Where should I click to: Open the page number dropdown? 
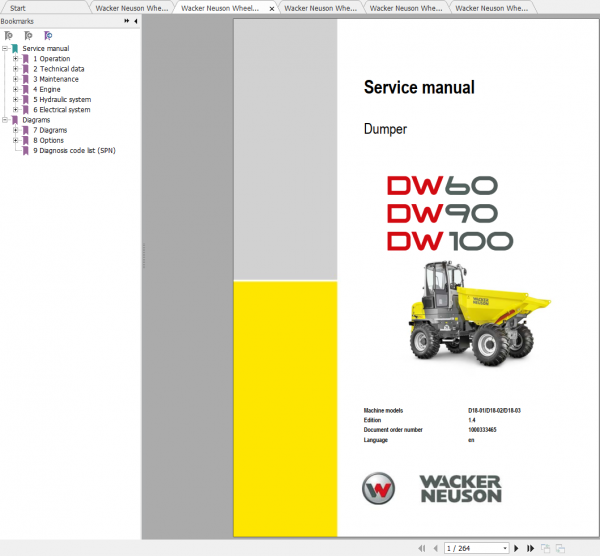[505, 548]
